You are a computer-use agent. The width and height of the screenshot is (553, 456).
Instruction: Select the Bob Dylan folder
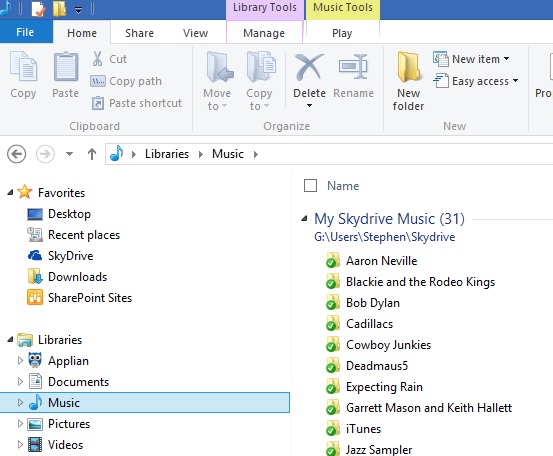[x=363, y=303]
